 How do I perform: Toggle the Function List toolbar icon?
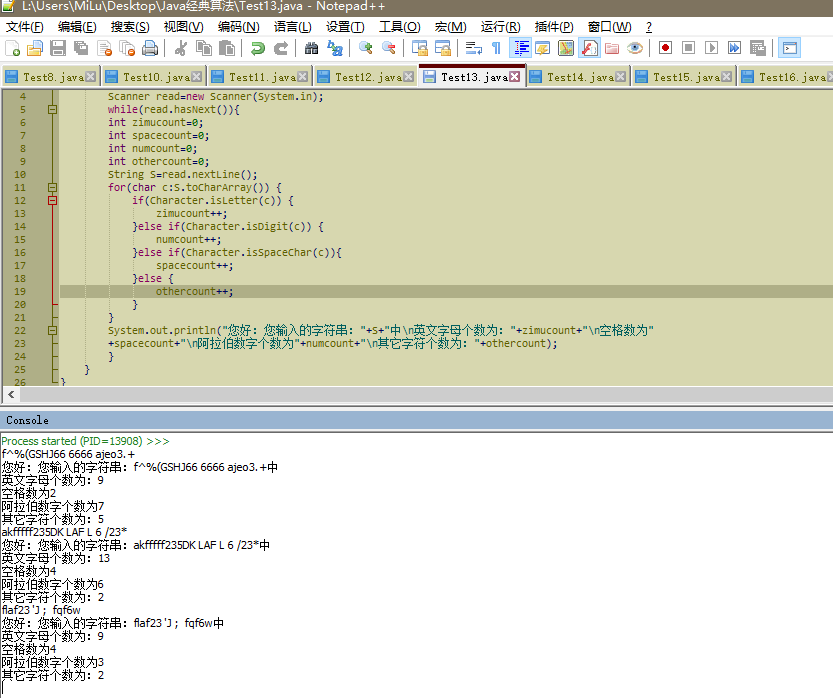[x=589, y=48]
